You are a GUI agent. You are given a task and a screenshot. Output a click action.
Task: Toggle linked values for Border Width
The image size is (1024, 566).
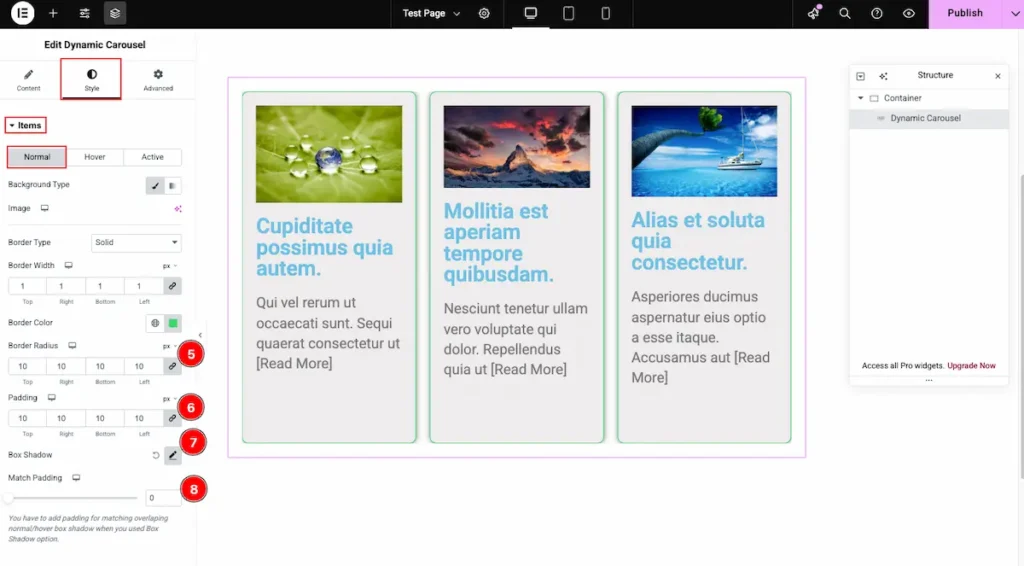pyautogui.click(x=172, y=286)
